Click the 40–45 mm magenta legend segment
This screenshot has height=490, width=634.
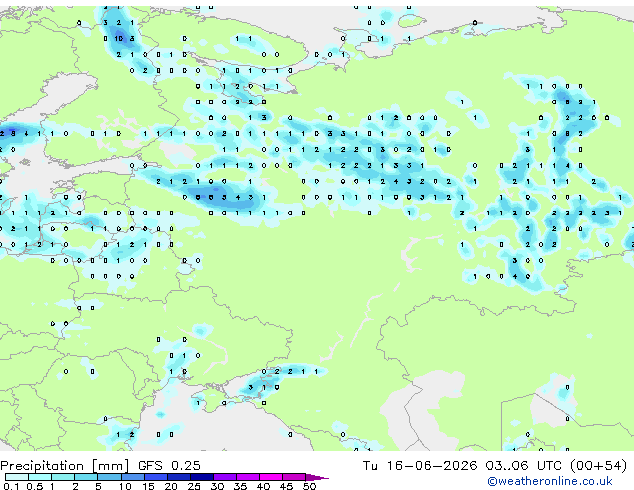(271, 477)
